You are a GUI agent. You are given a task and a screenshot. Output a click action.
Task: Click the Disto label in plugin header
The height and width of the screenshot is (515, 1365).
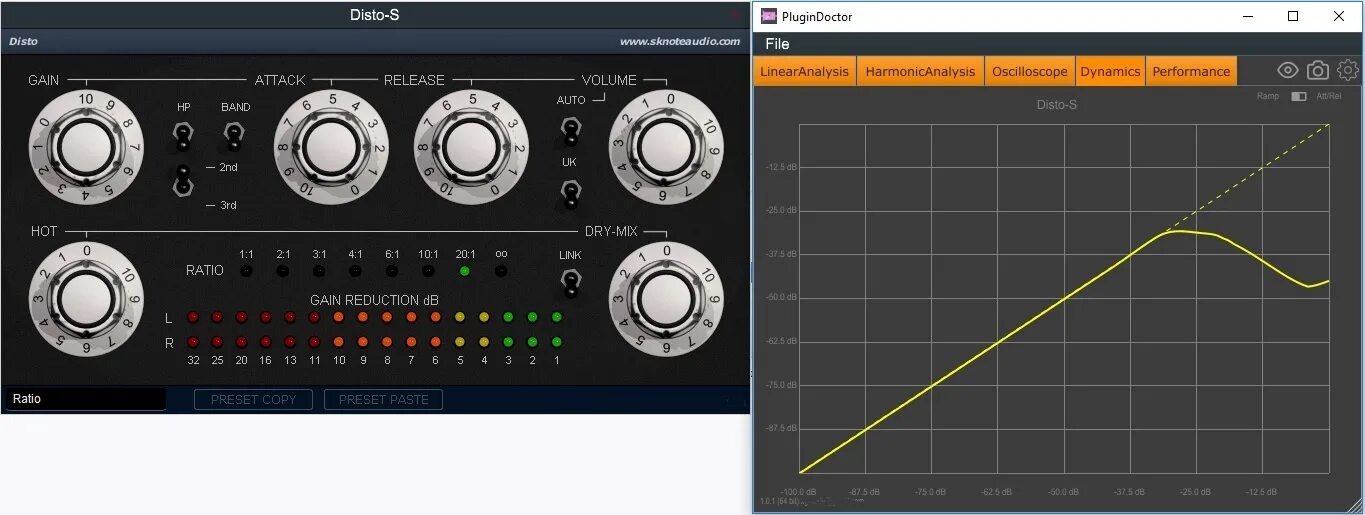coord(23,42)
